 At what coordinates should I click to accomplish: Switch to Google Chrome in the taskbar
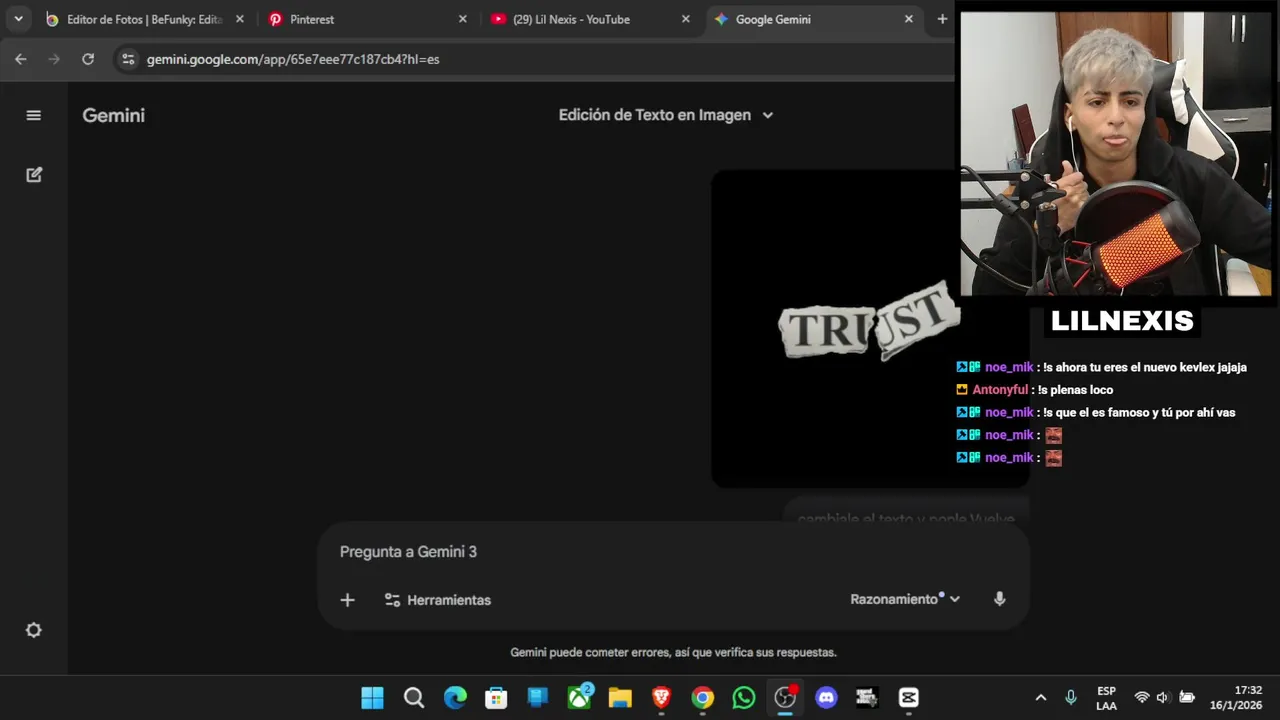pyautogui.click(x=703, y=698)
